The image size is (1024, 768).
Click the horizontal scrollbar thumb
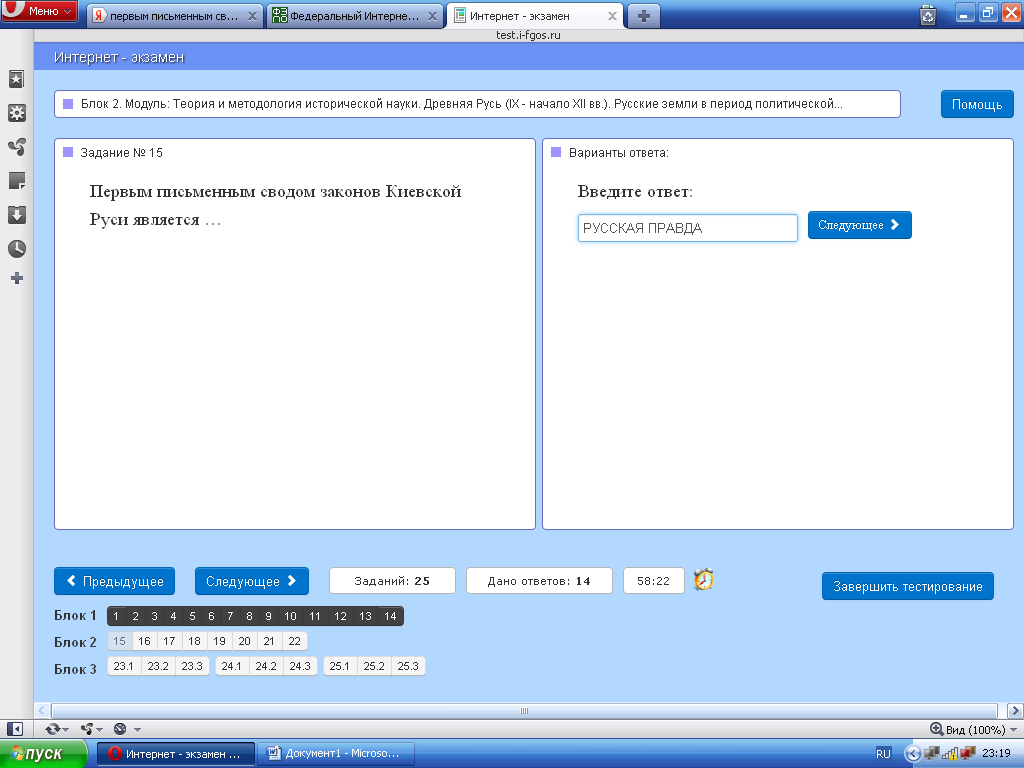[x=524, y=711]
